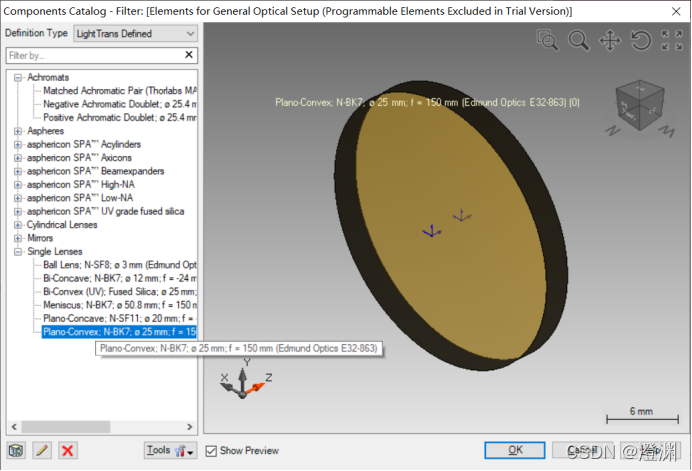The height and width of the screenshot is (471, 692).
Task: Select the Aspheres category label
Action: pos(45,131)
